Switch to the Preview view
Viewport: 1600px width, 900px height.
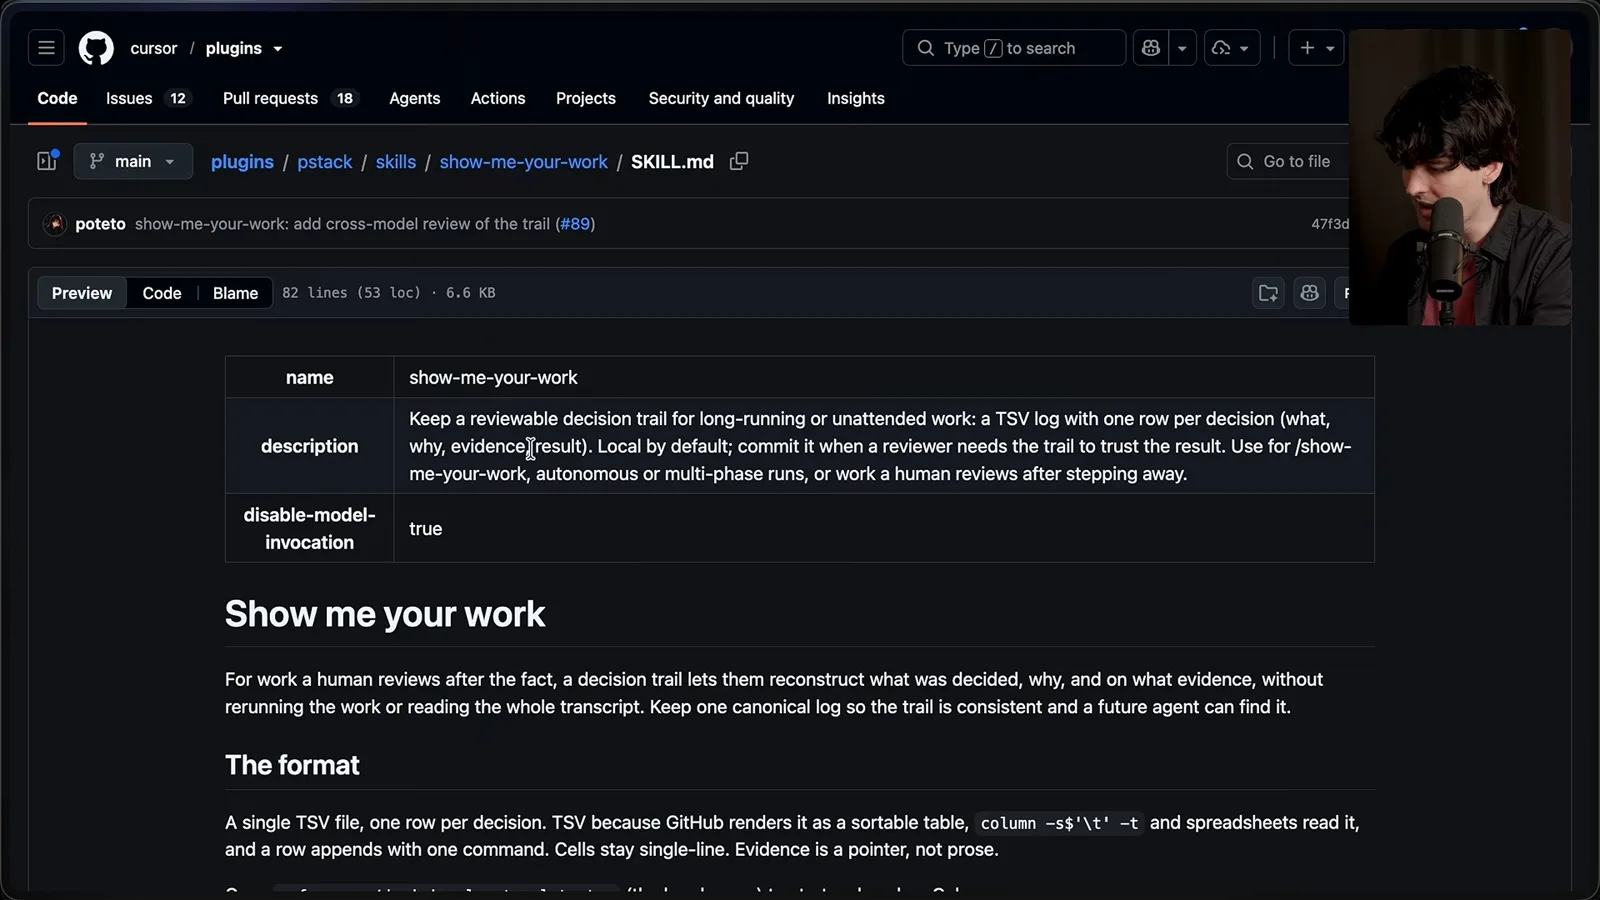pos(82,293)
